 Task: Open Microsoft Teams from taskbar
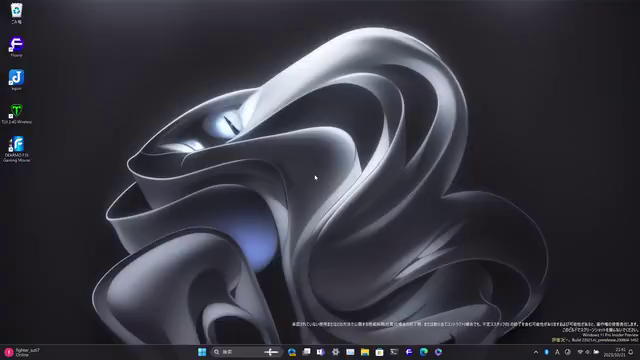coord(321,352)
